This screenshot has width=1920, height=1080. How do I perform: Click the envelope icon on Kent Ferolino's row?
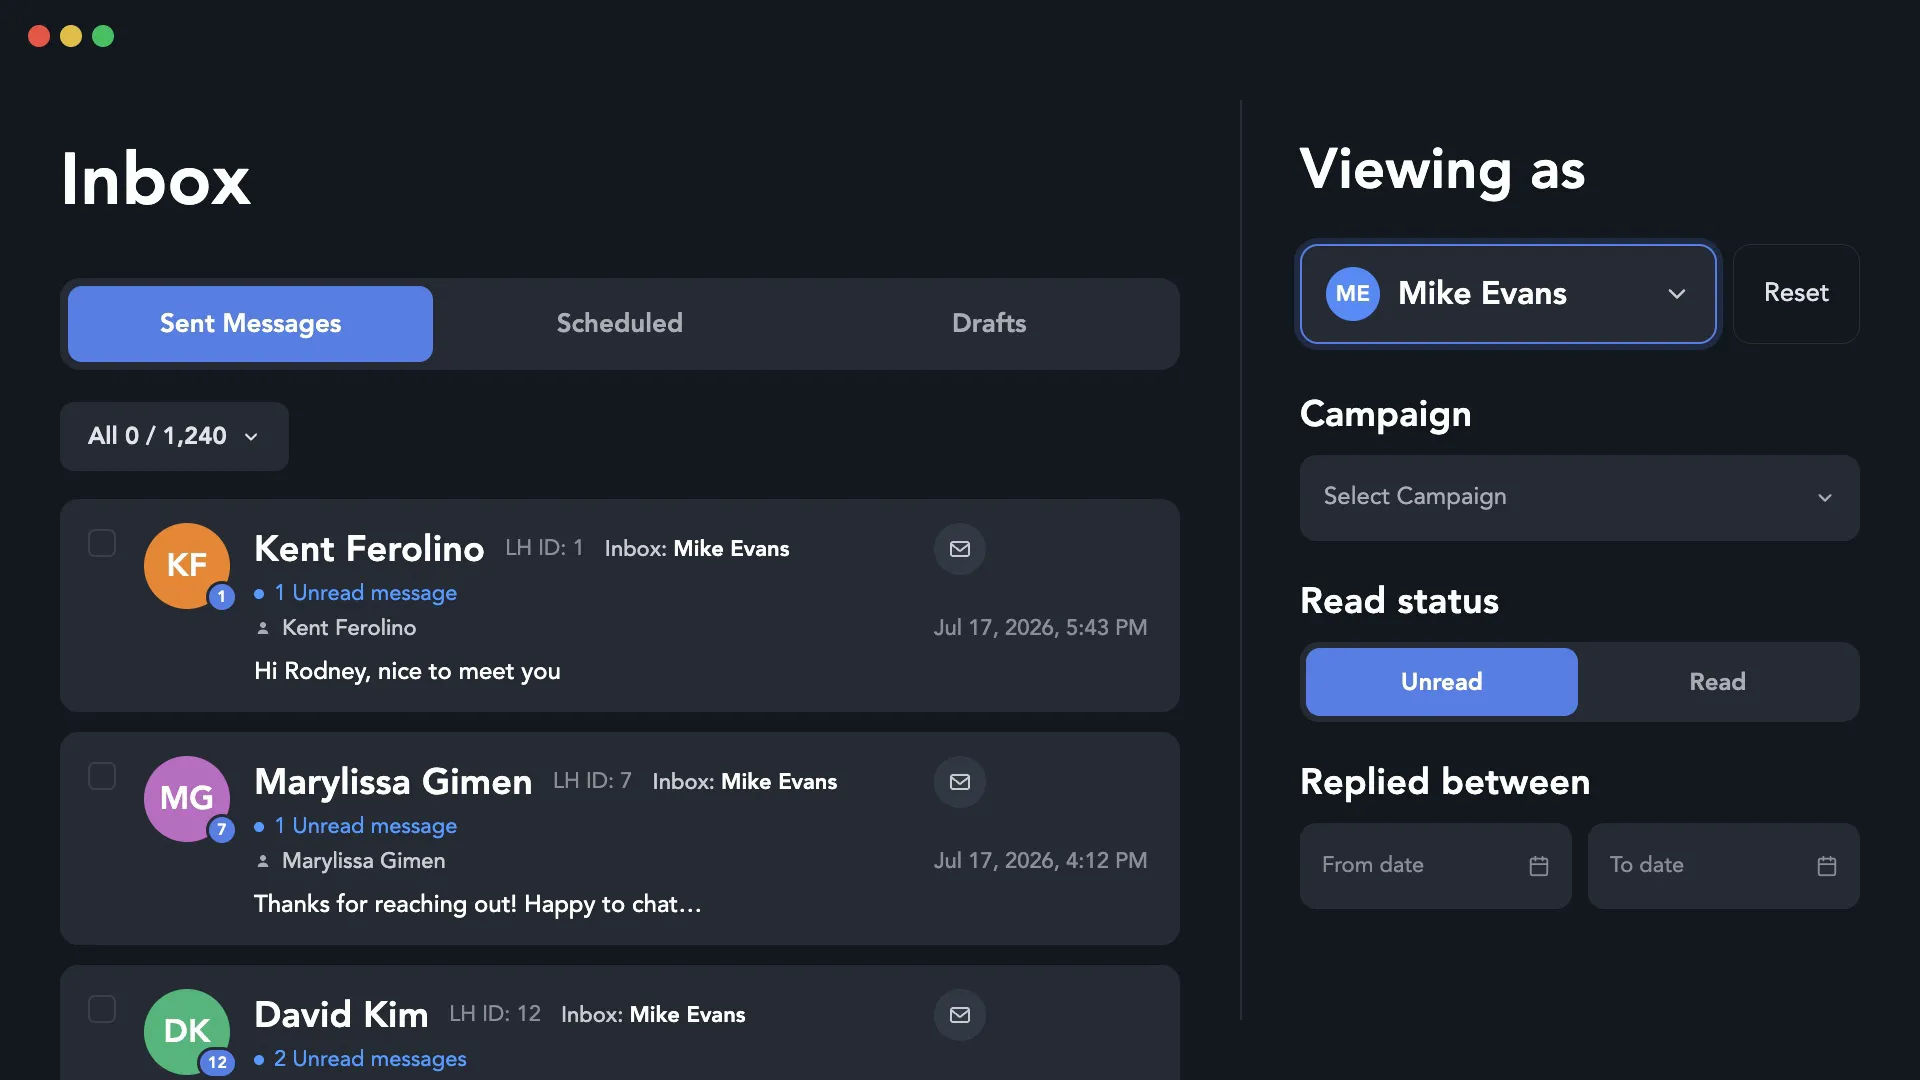pos(959,549)
